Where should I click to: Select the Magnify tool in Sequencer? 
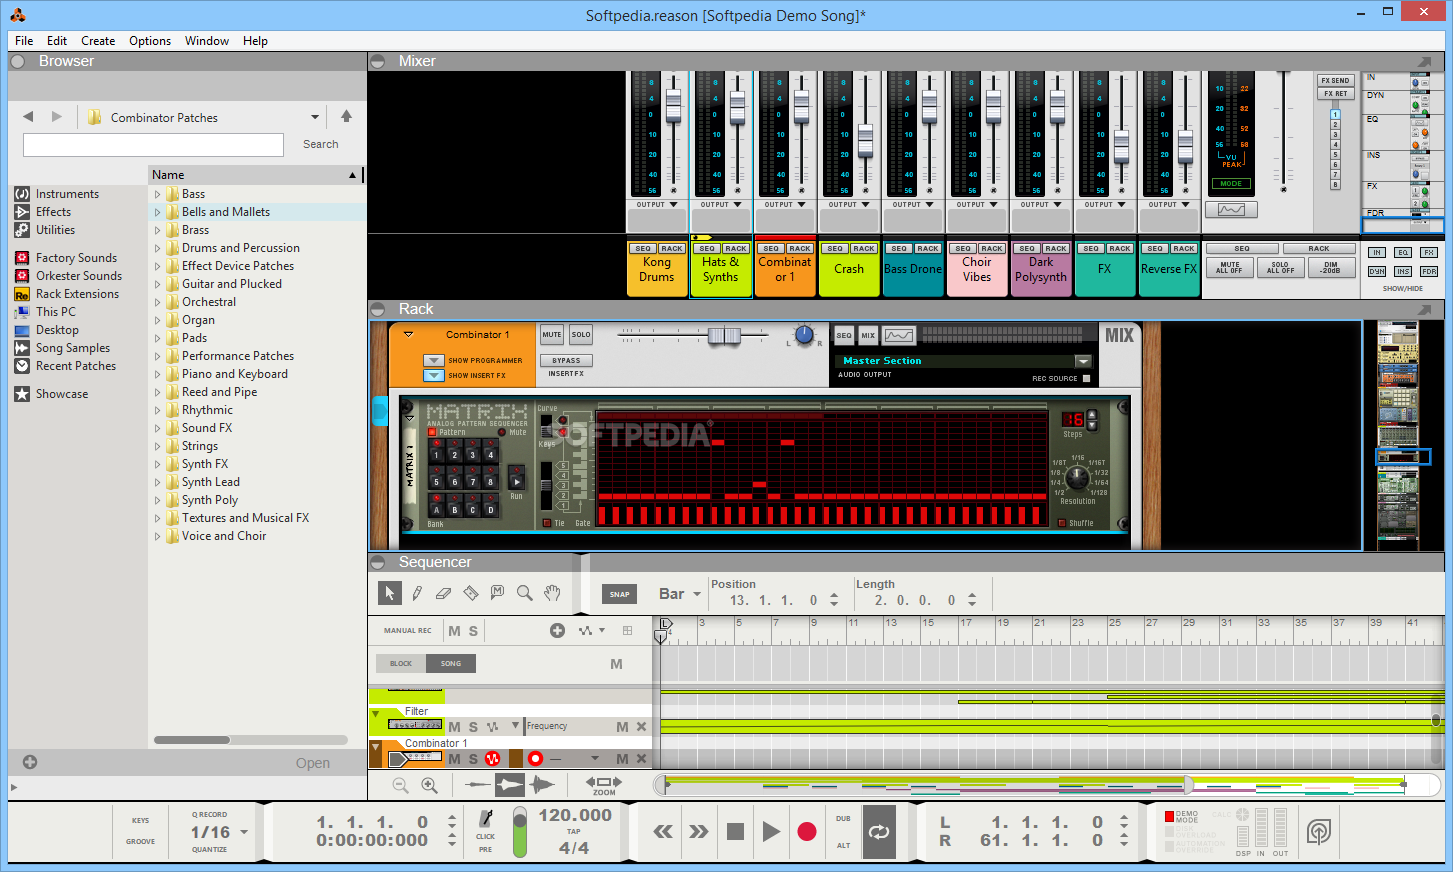tap(524, 593)
